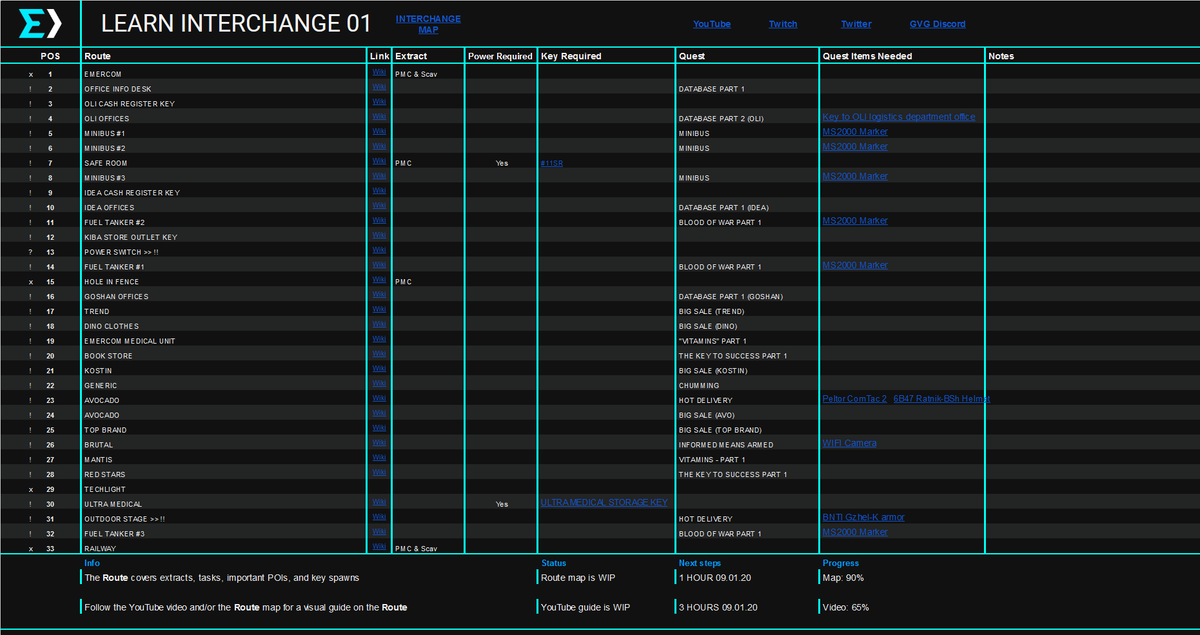Visit the Twitch link

pyautogui.click(x=783, y=24)
